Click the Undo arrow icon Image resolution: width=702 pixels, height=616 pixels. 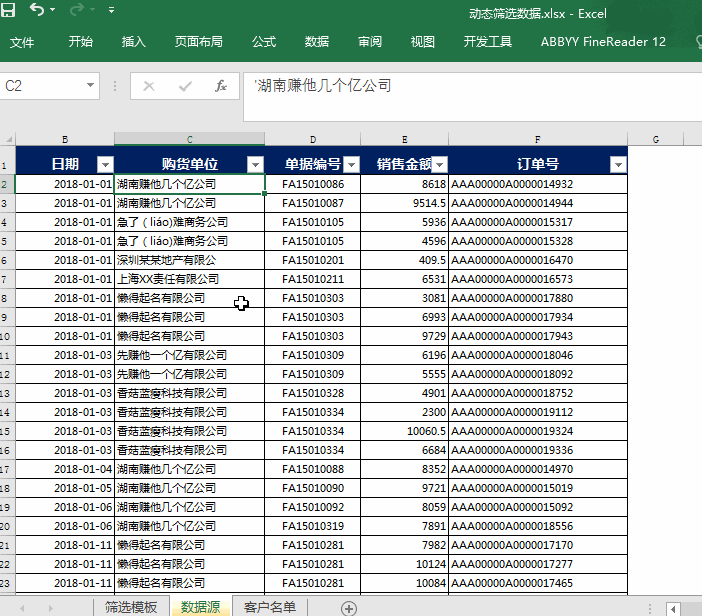tap(37, 9)
